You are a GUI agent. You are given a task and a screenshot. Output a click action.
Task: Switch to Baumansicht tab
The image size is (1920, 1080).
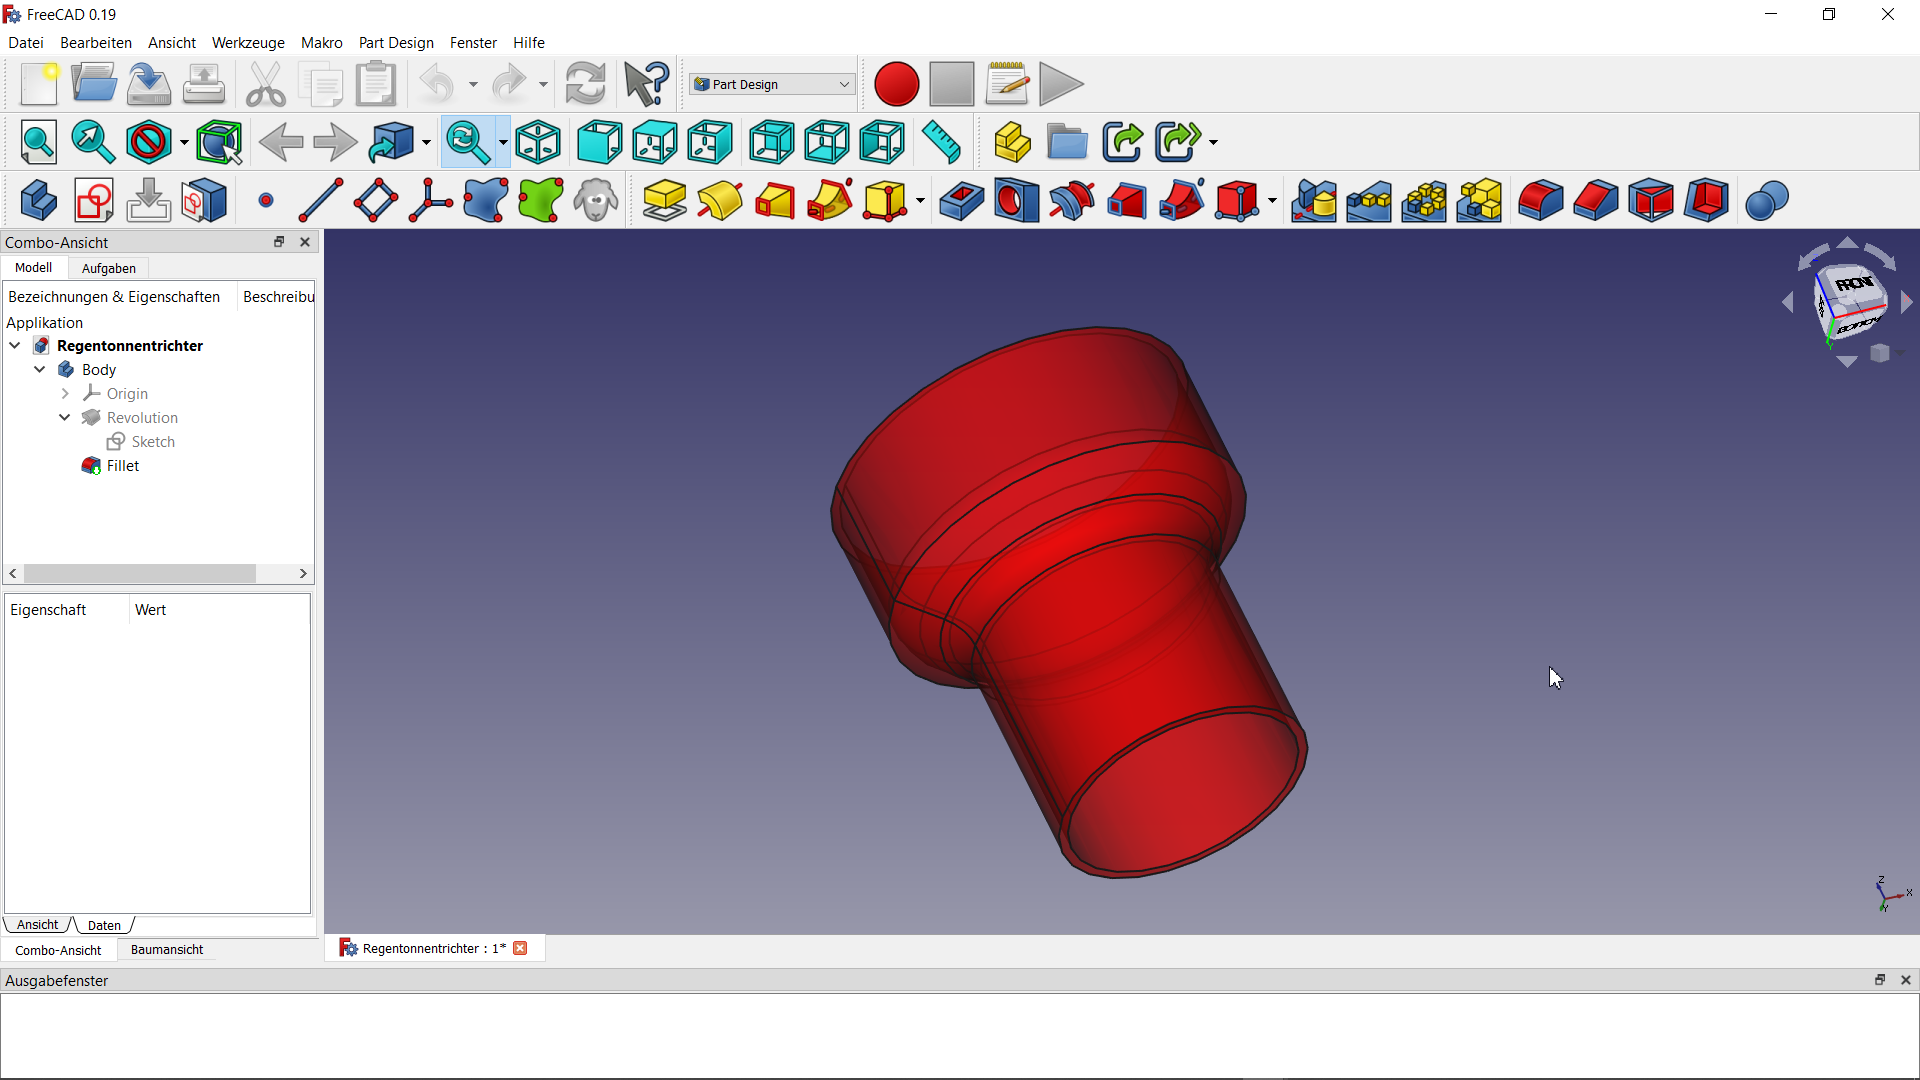(x=167, y=950)
